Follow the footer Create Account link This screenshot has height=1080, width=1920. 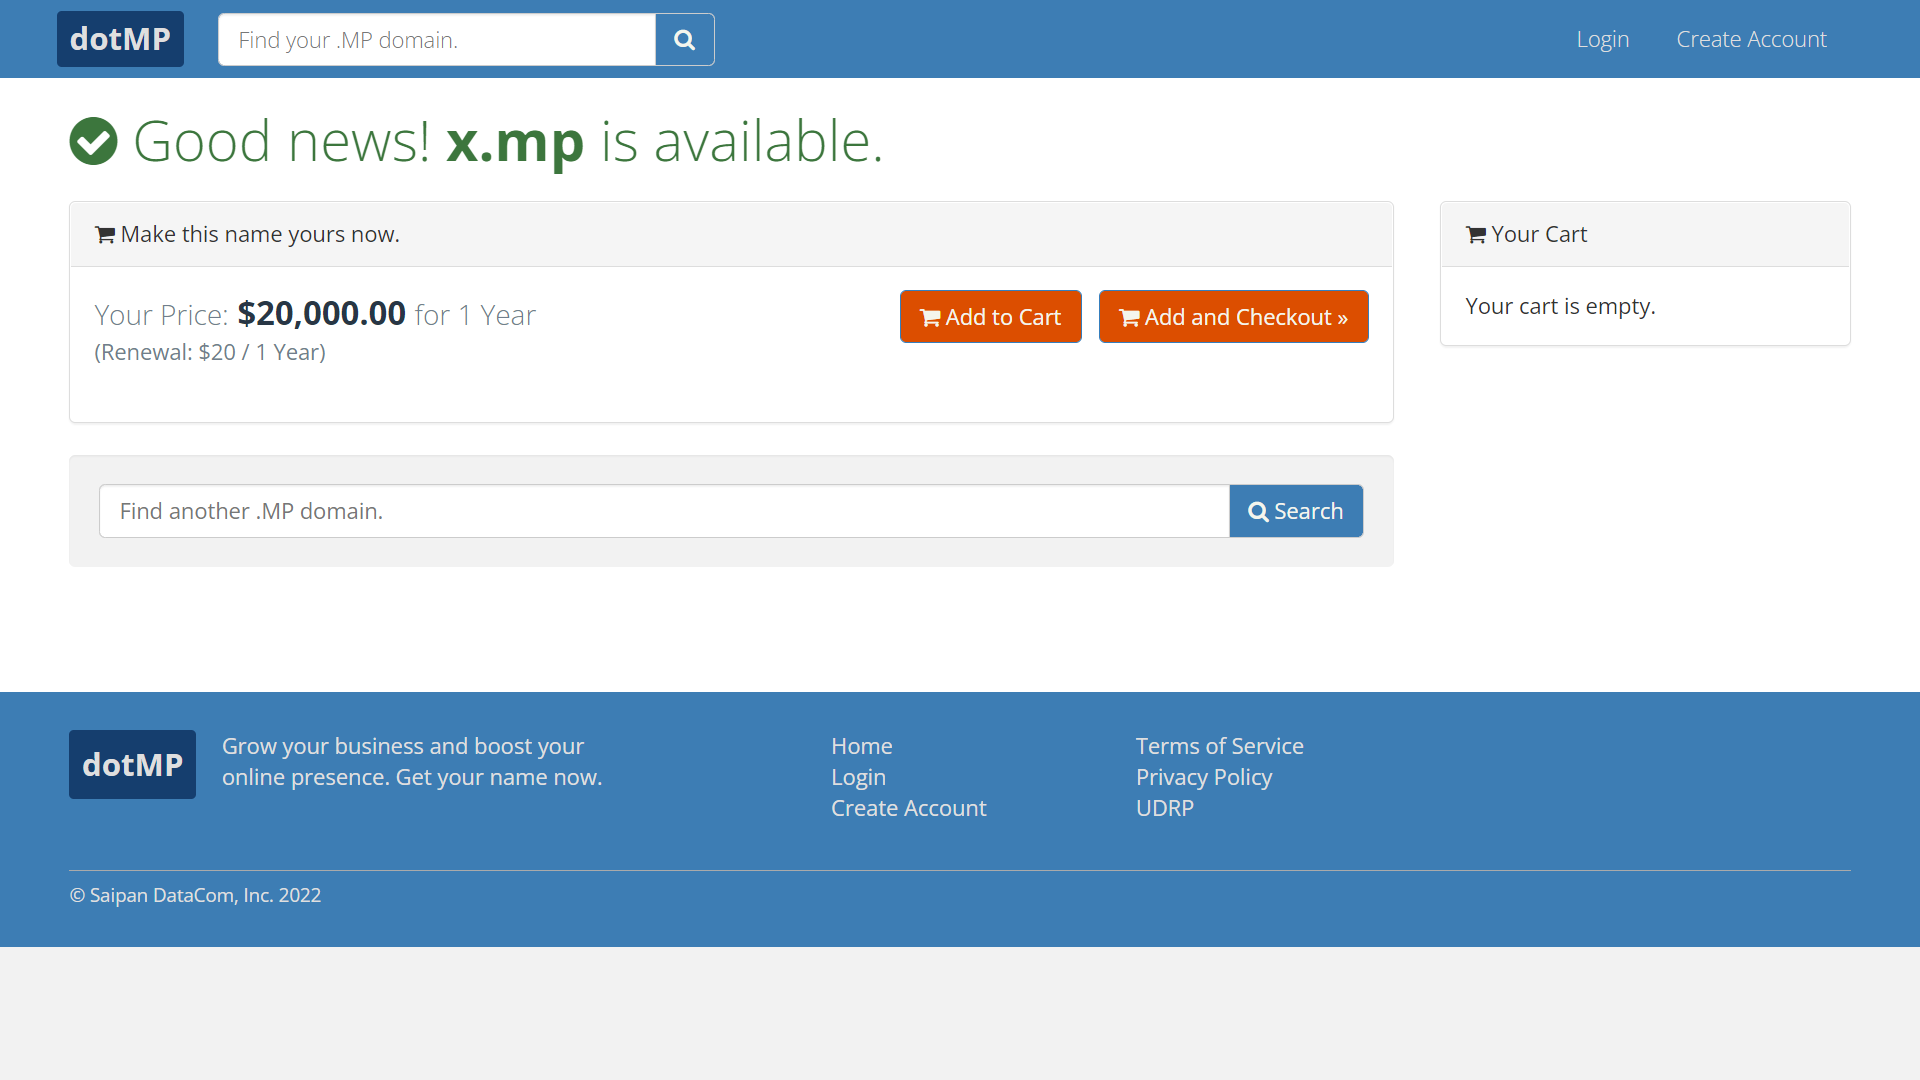[x=908, y=808]
